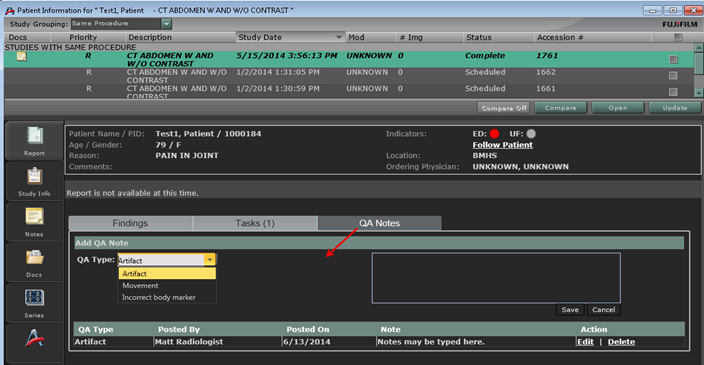Sort by the Priority column header
The width and height of the screenshot is (704, 365).
click(x=83, y=37)
